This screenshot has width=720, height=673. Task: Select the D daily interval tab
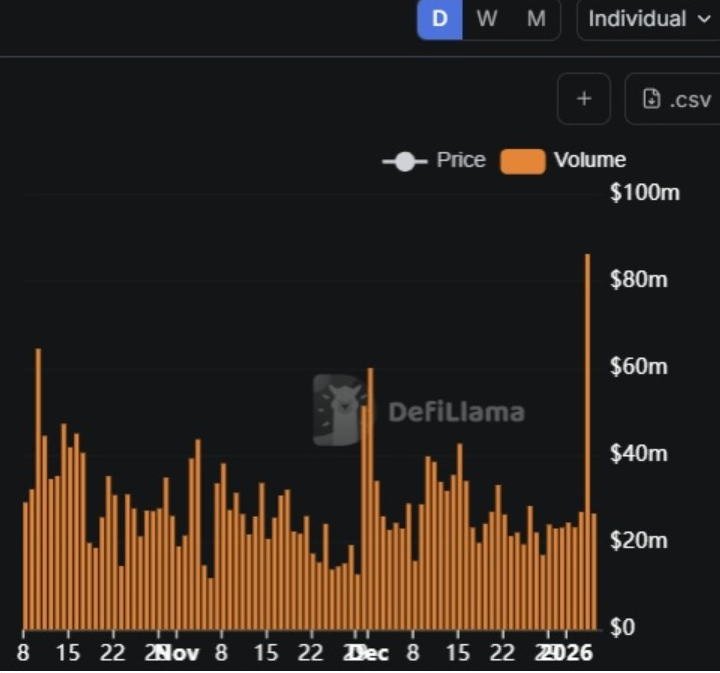pyautogui.click(x=439, y=19)
